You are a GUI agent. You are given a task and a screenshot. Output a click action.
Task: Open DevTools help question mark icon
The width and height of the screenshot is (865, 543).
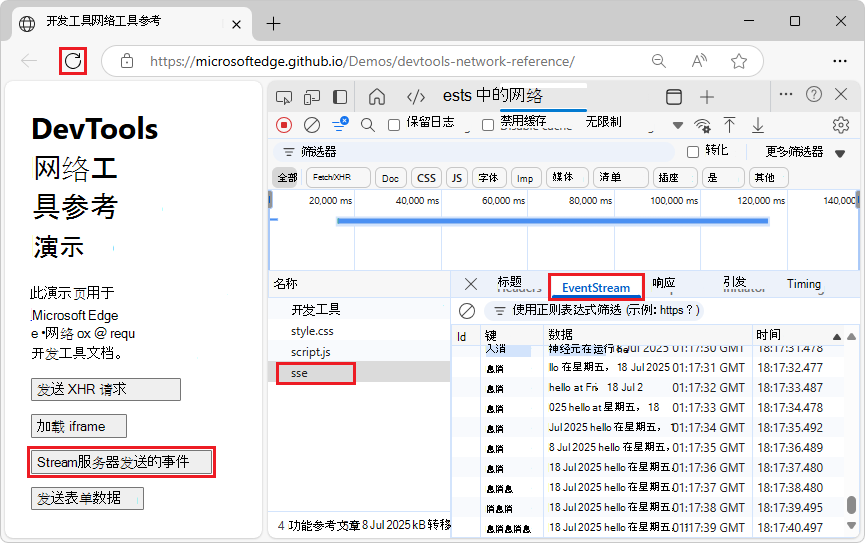point(814,94)
